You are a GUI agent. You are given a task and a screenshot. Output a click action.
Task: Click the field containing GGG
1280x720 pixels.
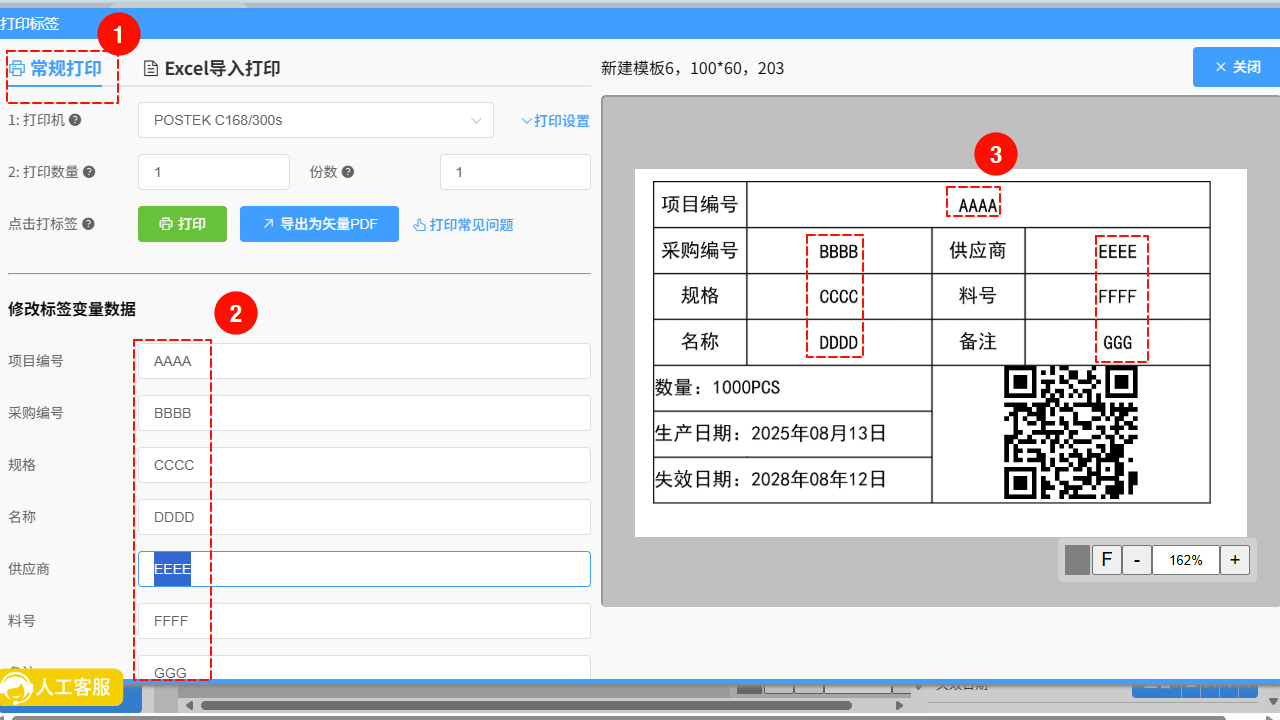(364, 668)
